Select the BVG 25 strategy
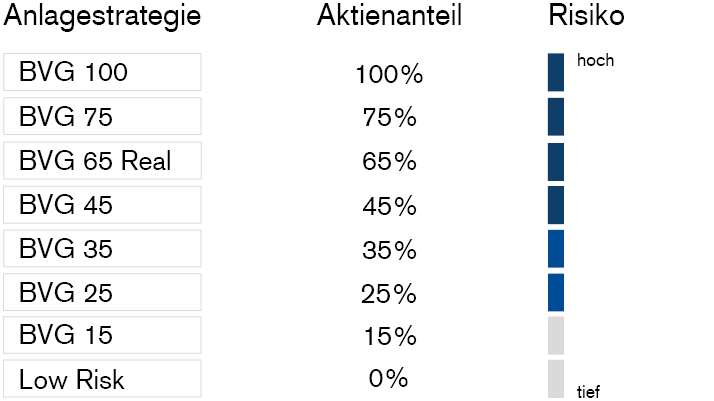The height and width of the screenshot is (401, 714). pyautogui.click(x=102, y=292)
